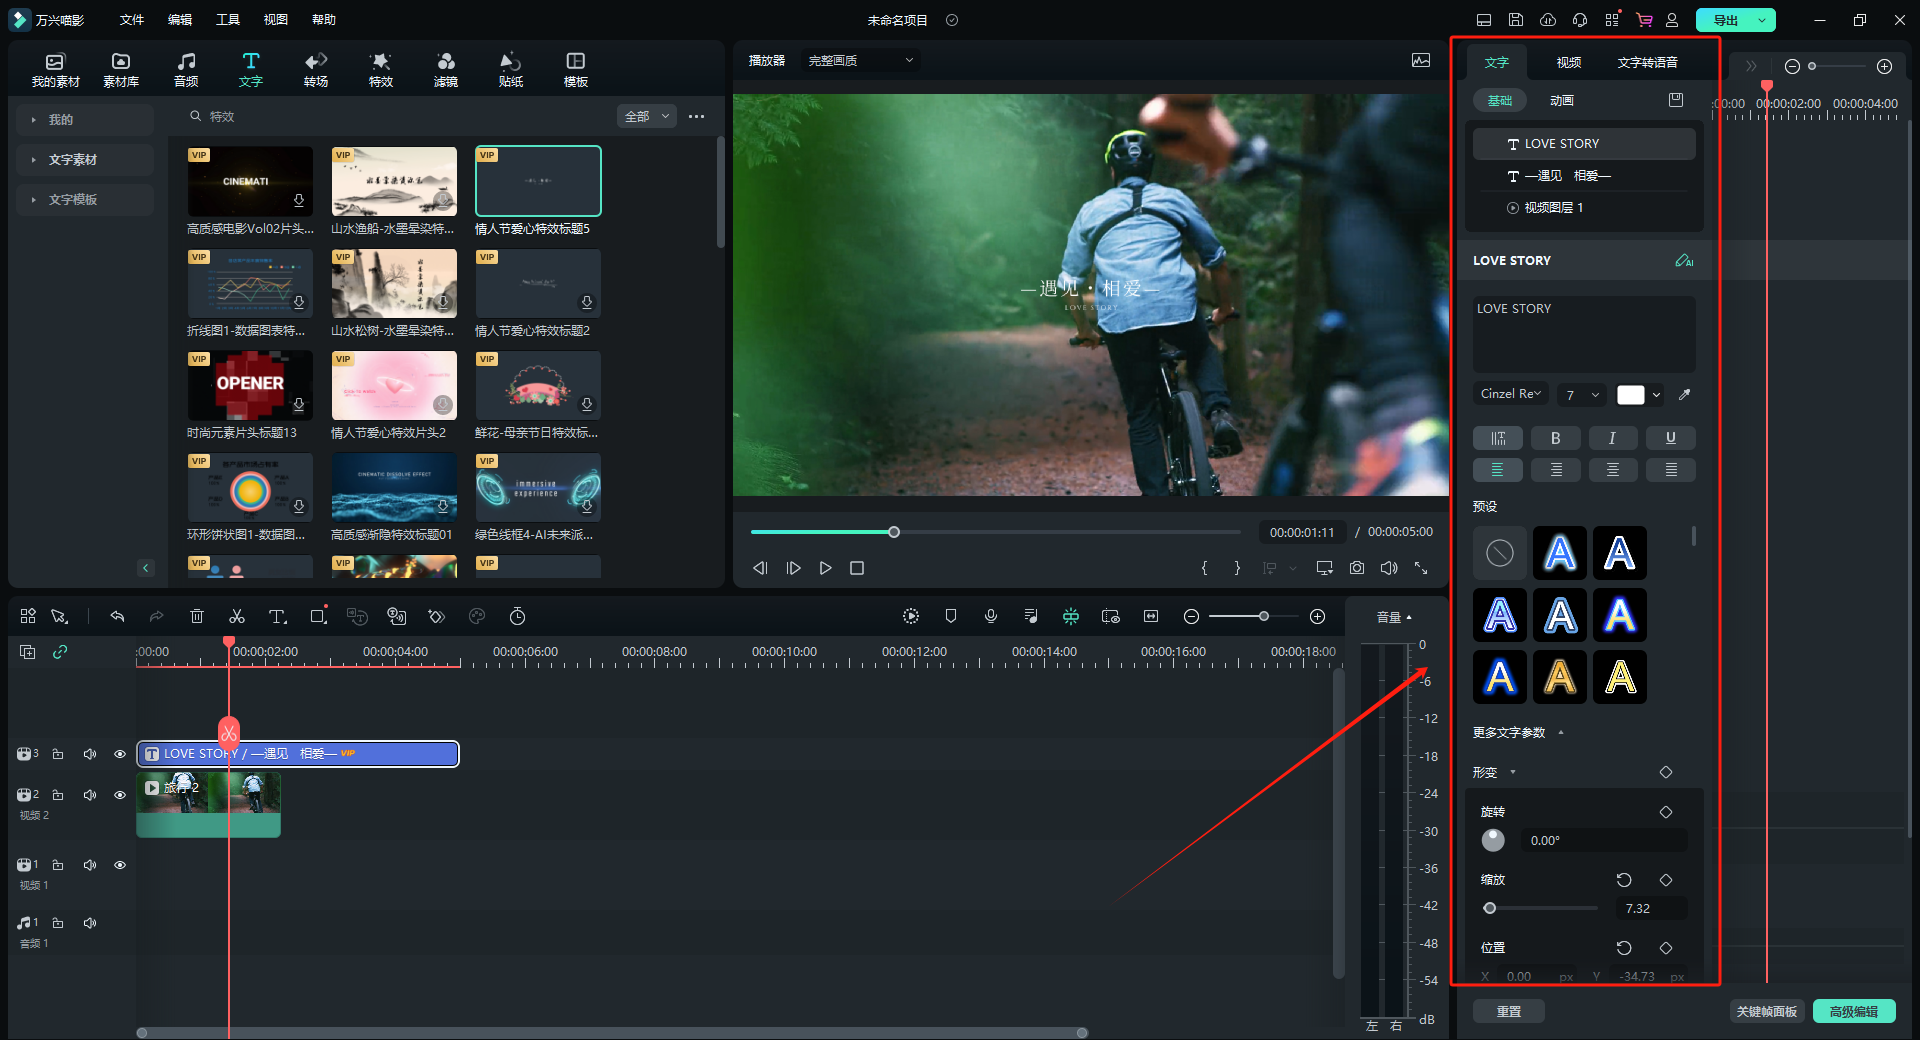The height and width of the screenshot is (1040, 1920).
Task: Click the undo arrow in timeline toolbar
Action: pyautogui.click(x=117, y=617)
